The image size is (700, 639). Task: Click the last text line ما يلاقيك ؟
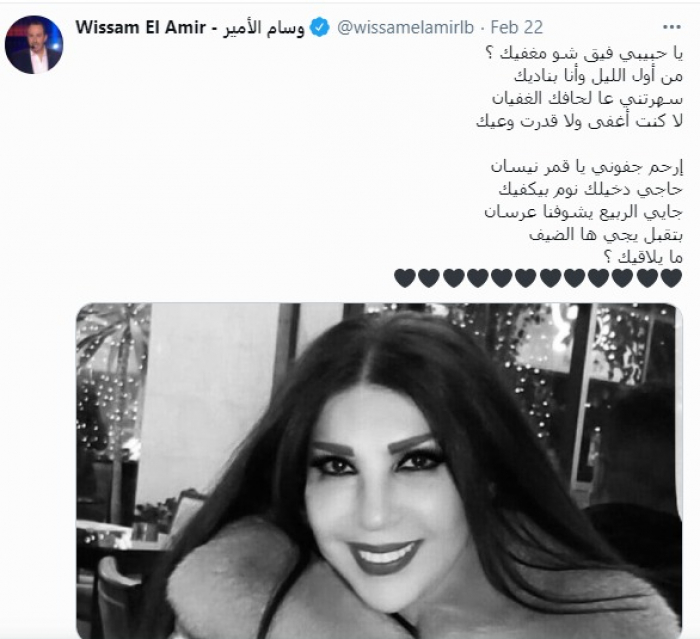[643, 258]
